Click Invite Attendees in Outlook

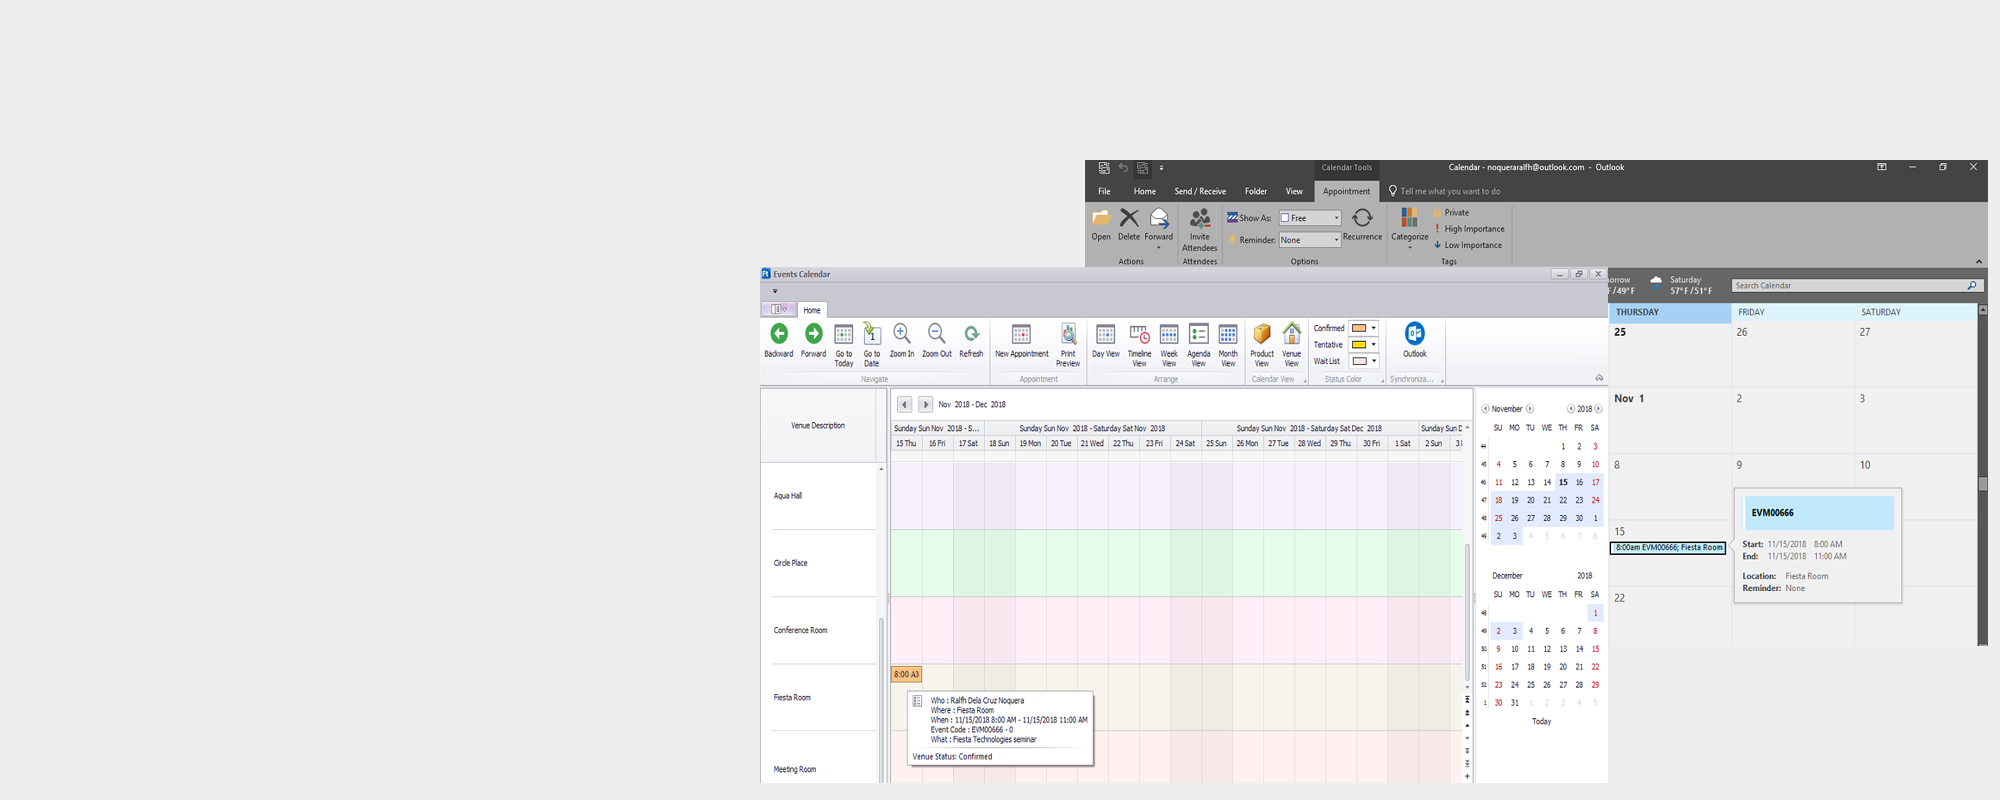(x=1199, y=230)
